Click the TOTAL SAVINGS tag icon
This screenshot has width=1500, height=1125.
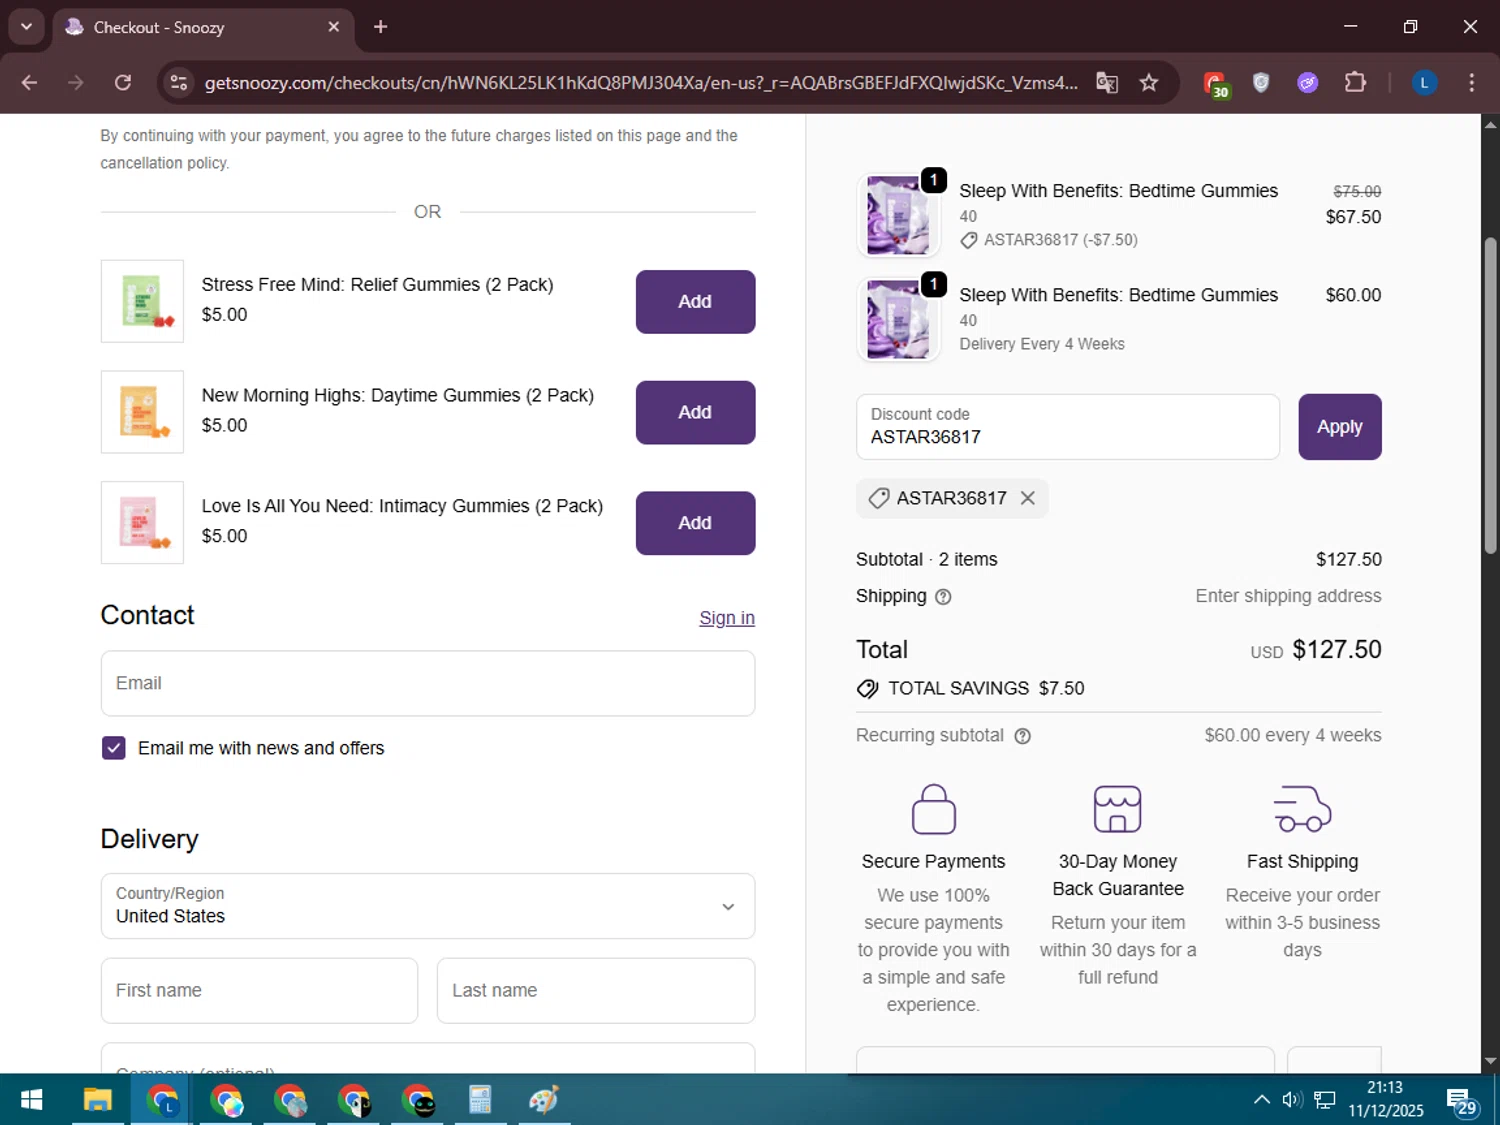pyautogui.click(x=867, y=689)
